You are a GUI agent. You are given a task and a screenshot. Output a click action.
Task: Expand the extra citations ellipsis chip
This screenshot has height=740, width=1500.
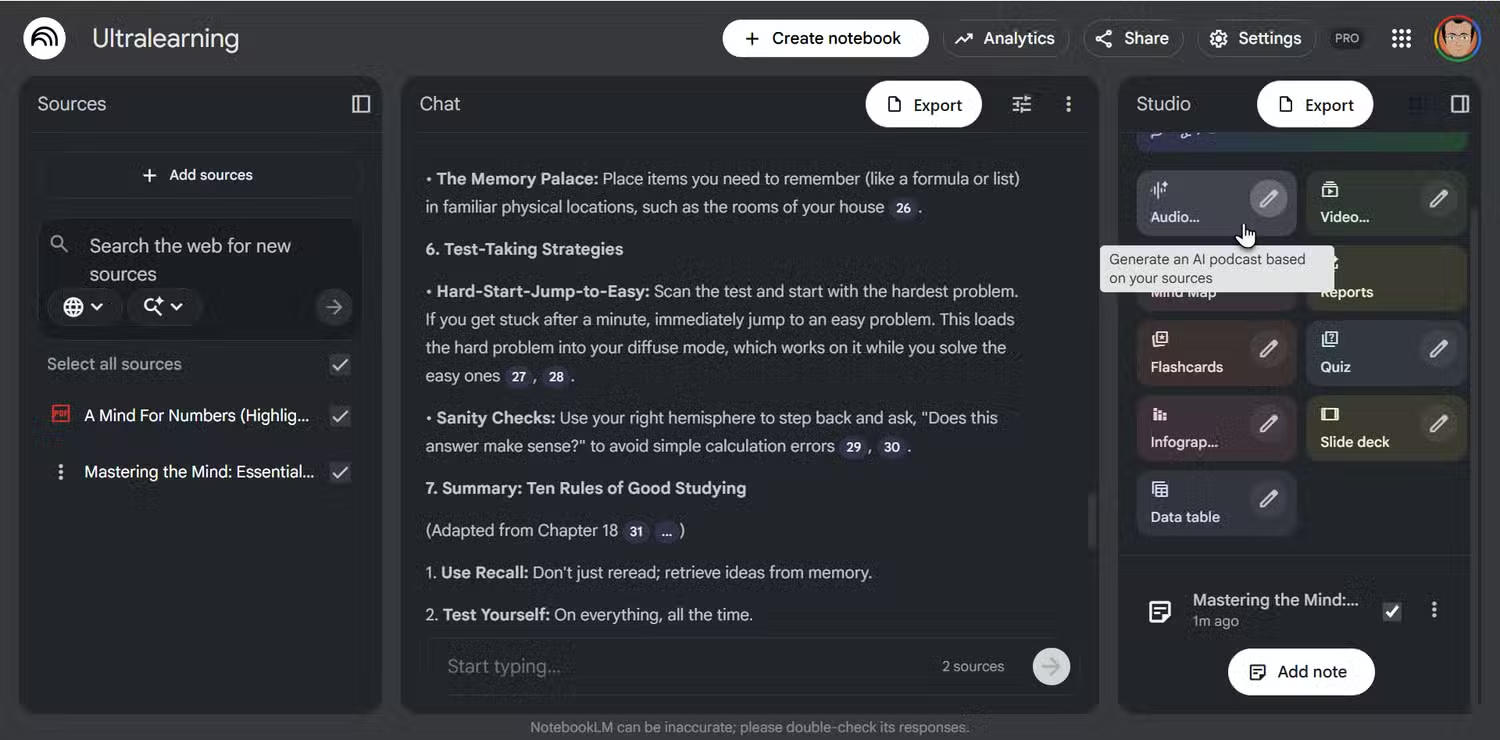point(665,531)
